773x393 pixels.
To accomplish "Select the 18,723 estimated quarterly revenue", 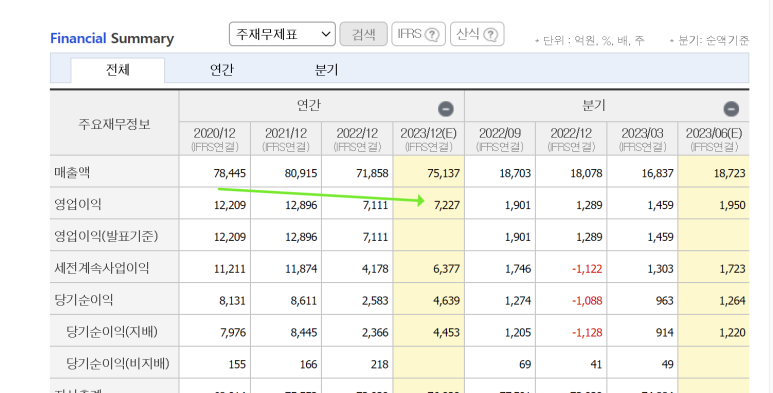I will (x=729, y=173).
